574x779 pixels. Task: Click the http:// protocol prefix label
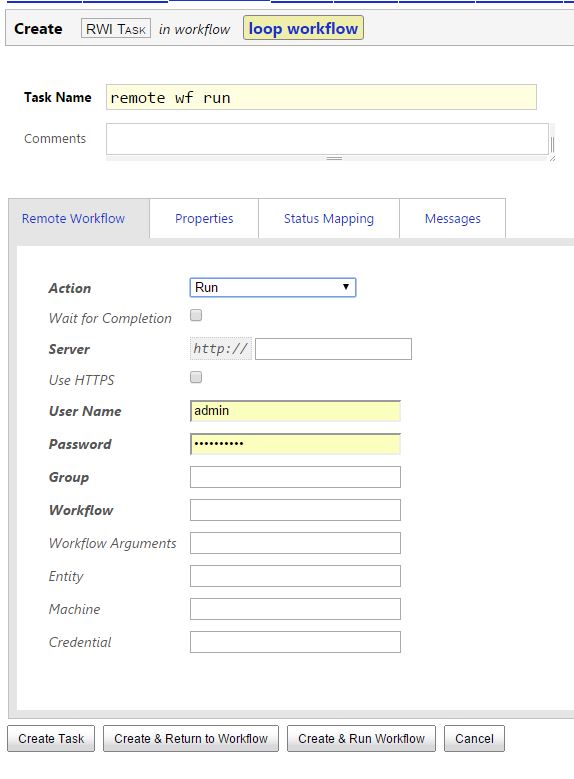tap(221, 348)
